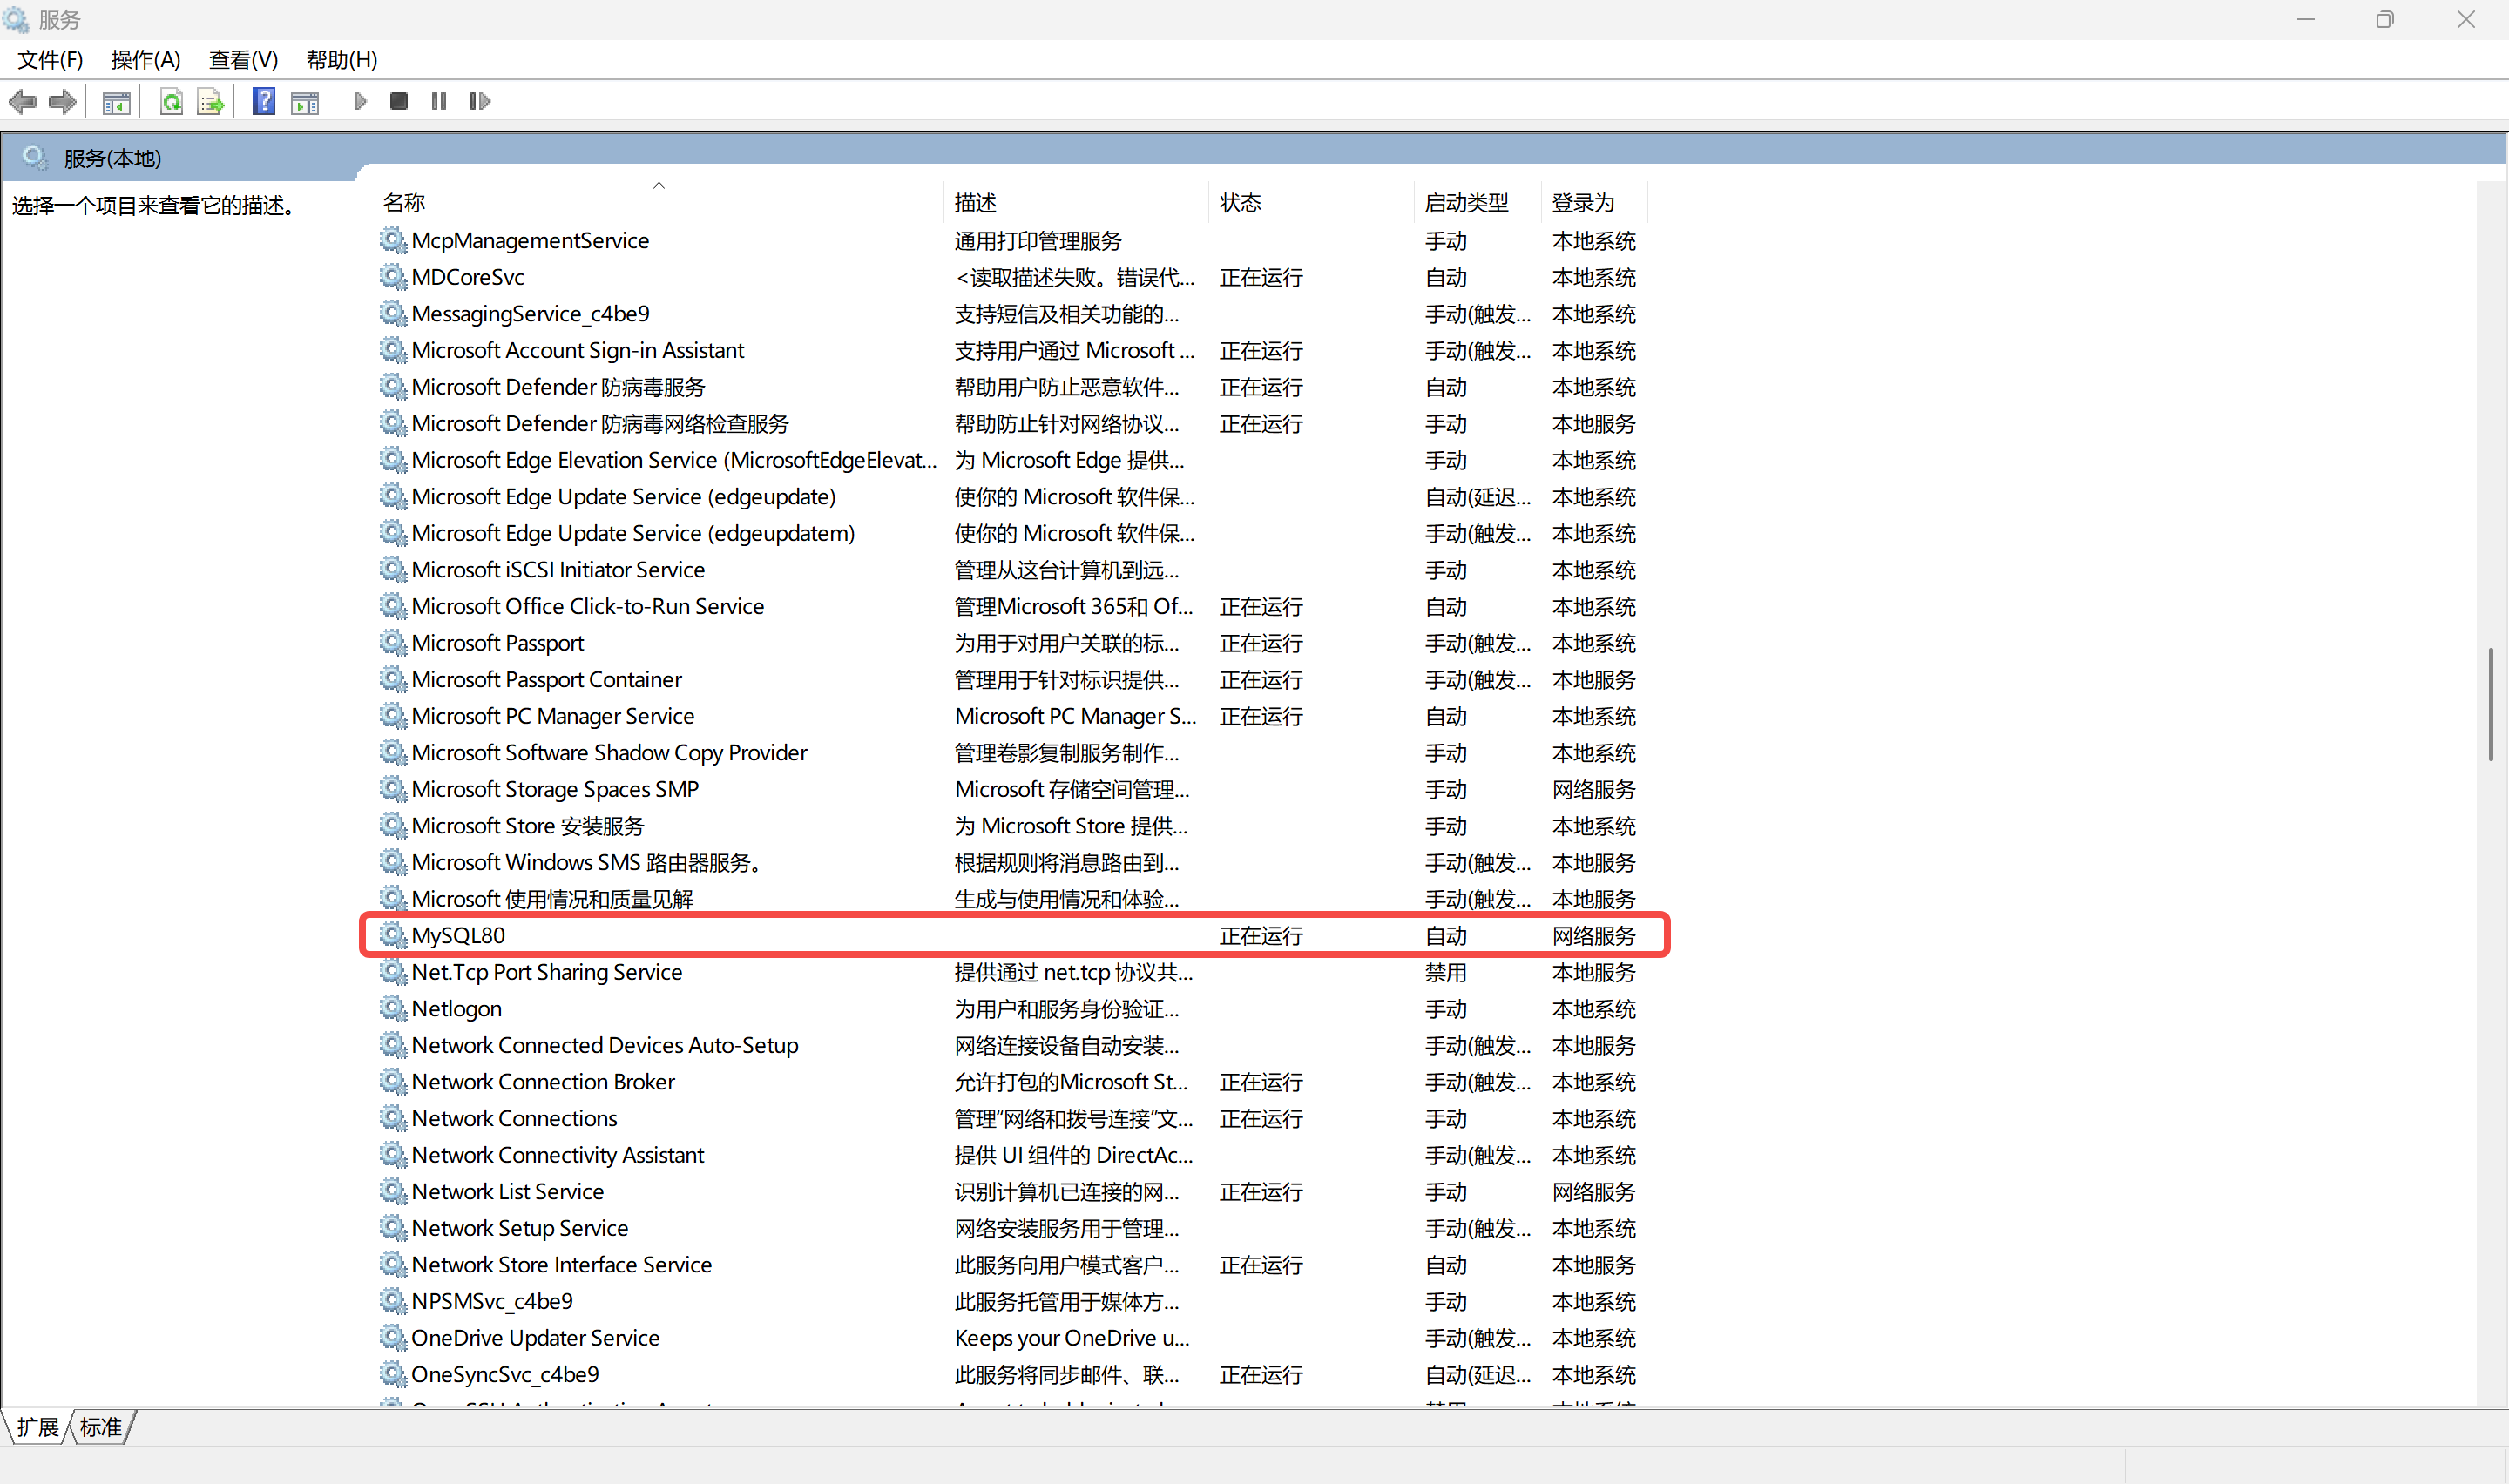Image resolution: width=2509 pixels, height=1484 pixels.
Task: Sort by the 启动类型 column header
Action: click(1466, 203)
